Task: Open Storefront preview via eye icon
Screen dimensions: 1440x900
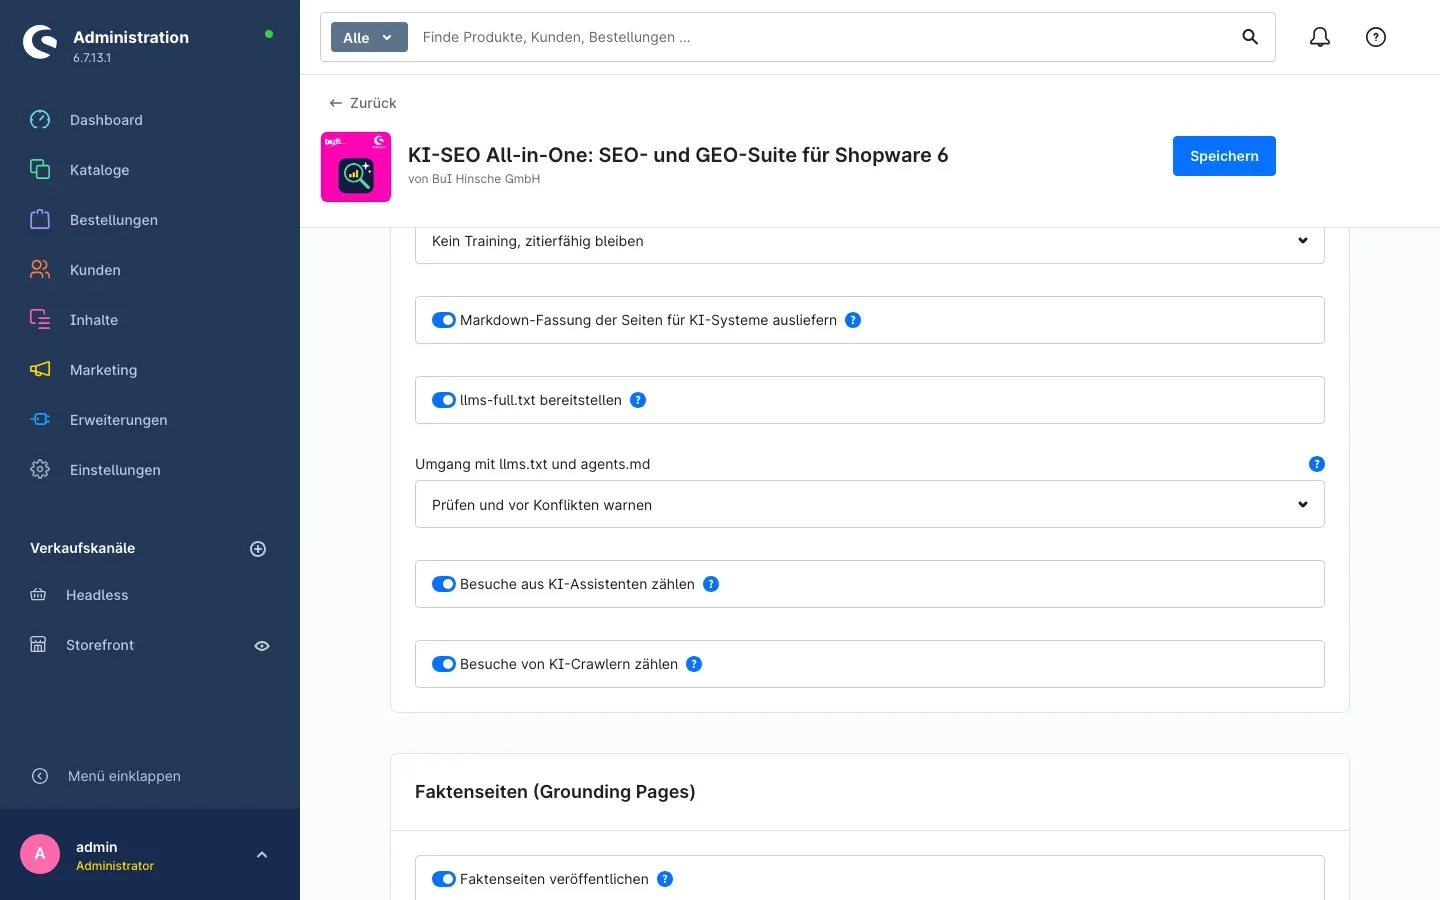Action: point(262,646)
